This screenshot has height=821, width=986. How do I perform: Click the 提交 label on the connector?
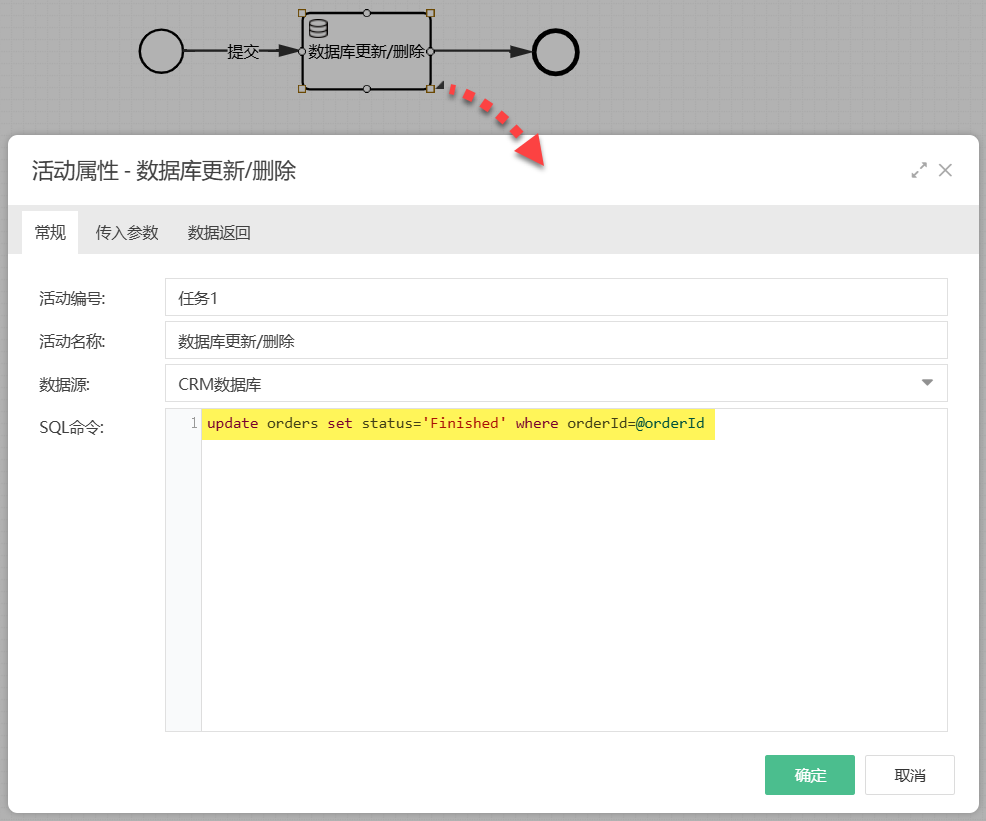click(243, 52)
